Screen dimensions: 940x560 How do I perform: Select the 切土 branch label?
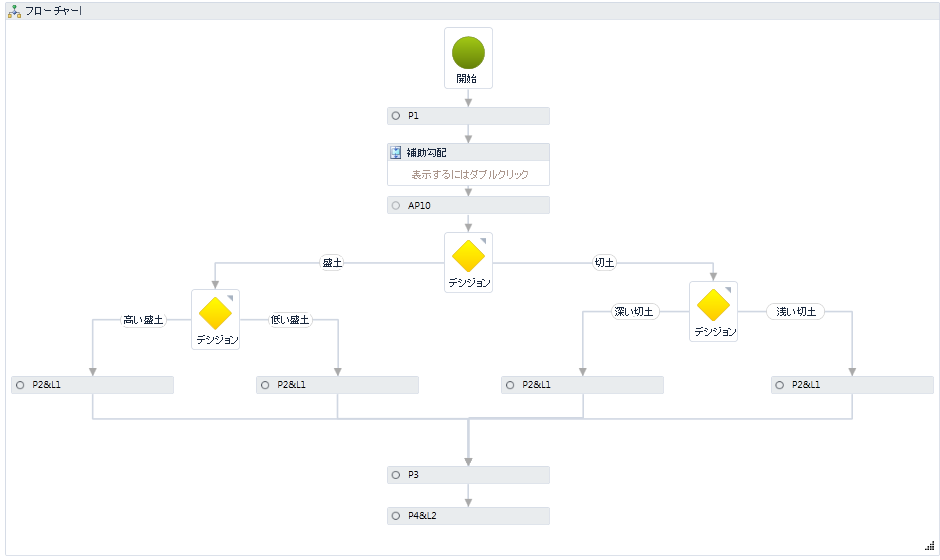pyautogui.click(x=604, y=263)
